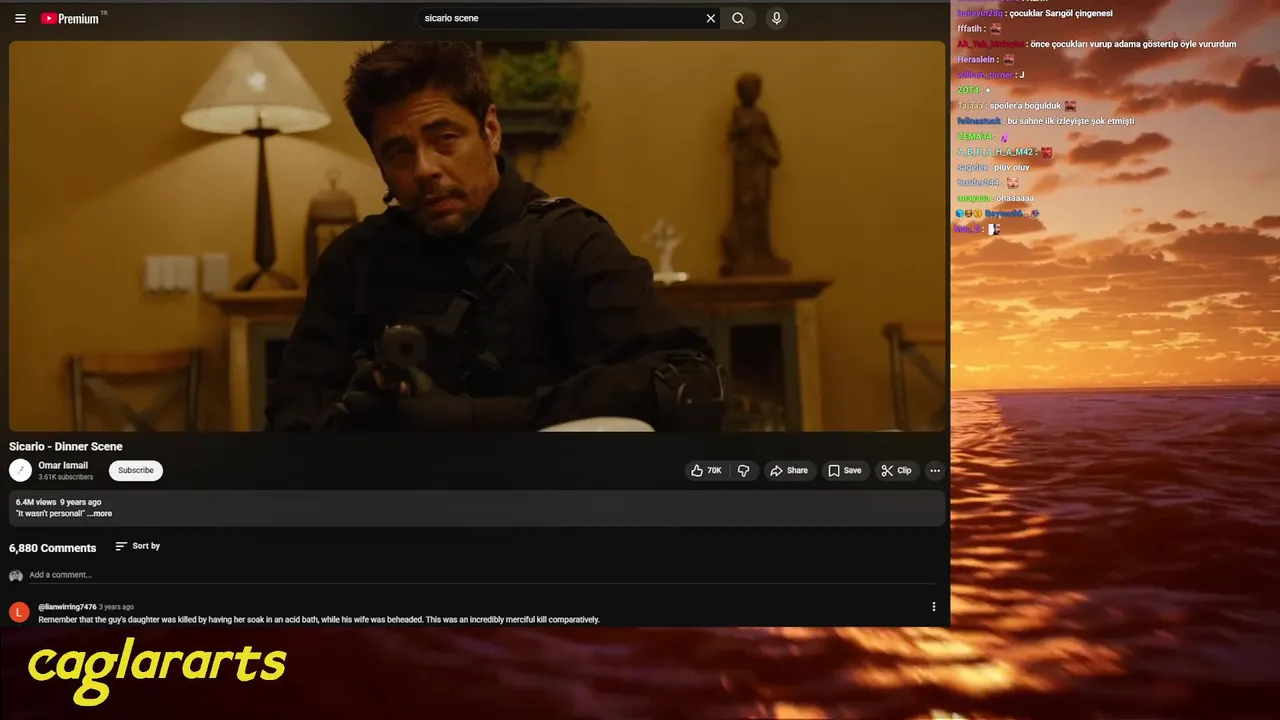
Task: Click chat username 'Heraslein'
Action: click(x=976, y=60)
